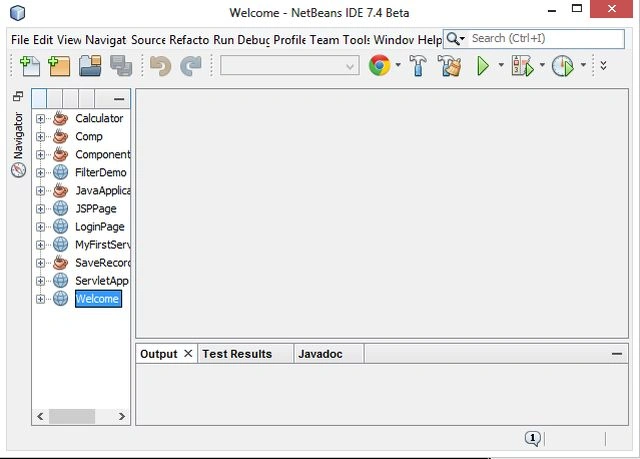Viewport: 640px width, 459px height.
Task: Click the quick search magnifier icon
Action: click(x=453, y=39)
